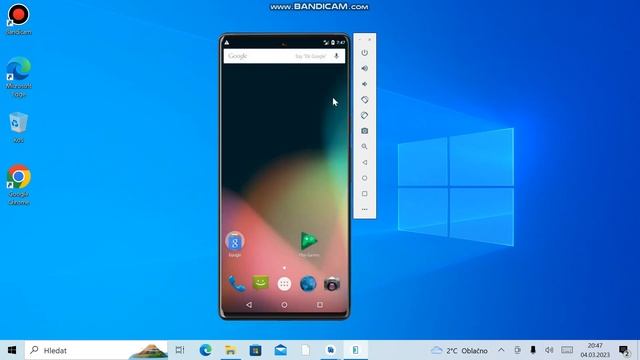This screenshot has height=360, width=640.
Task: Select the Recycle Bin desktop icon
Action: [x=19, y=128]
